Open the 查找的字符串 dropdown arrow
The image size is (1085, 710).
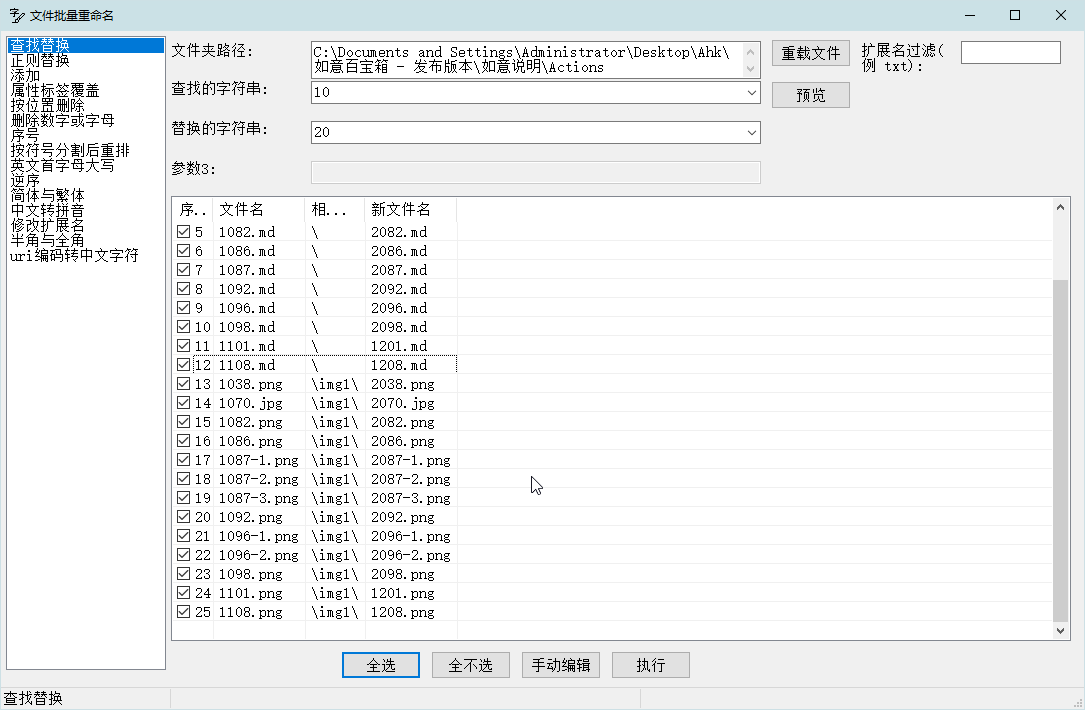click(x=751, y=93)
